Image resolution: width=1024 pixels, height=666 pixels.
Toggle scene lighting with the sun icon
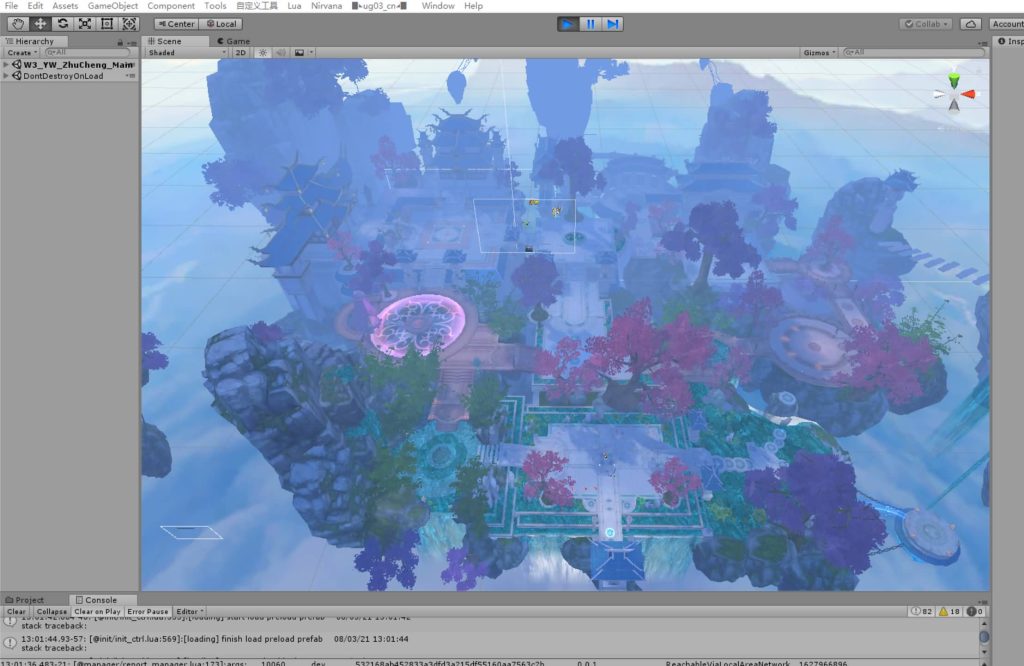pos(263,52)
